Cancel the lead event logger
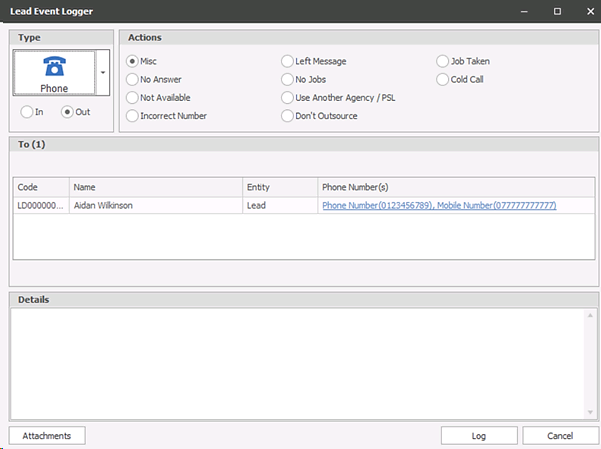601x449 pixels. tap(560, 436)
